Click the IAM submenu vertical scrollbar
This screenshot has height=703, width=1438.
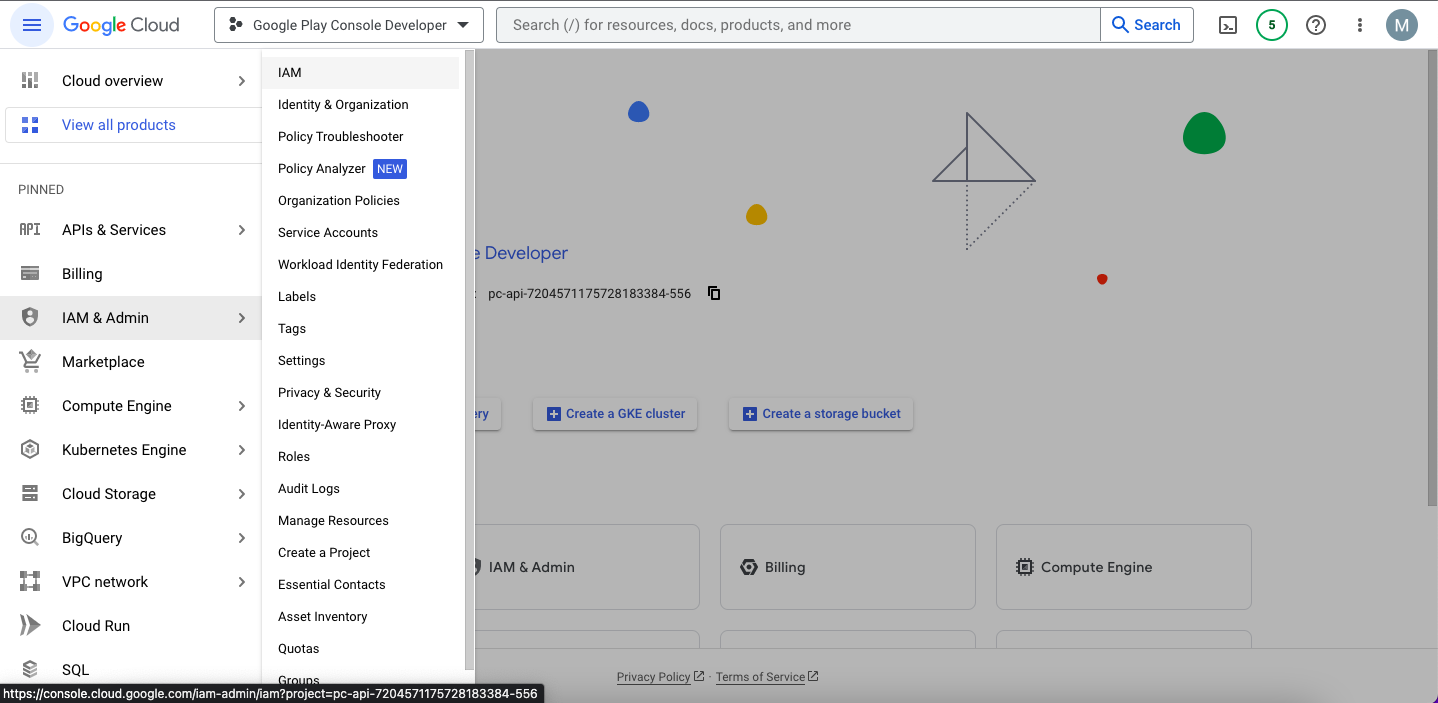(469, 360)
